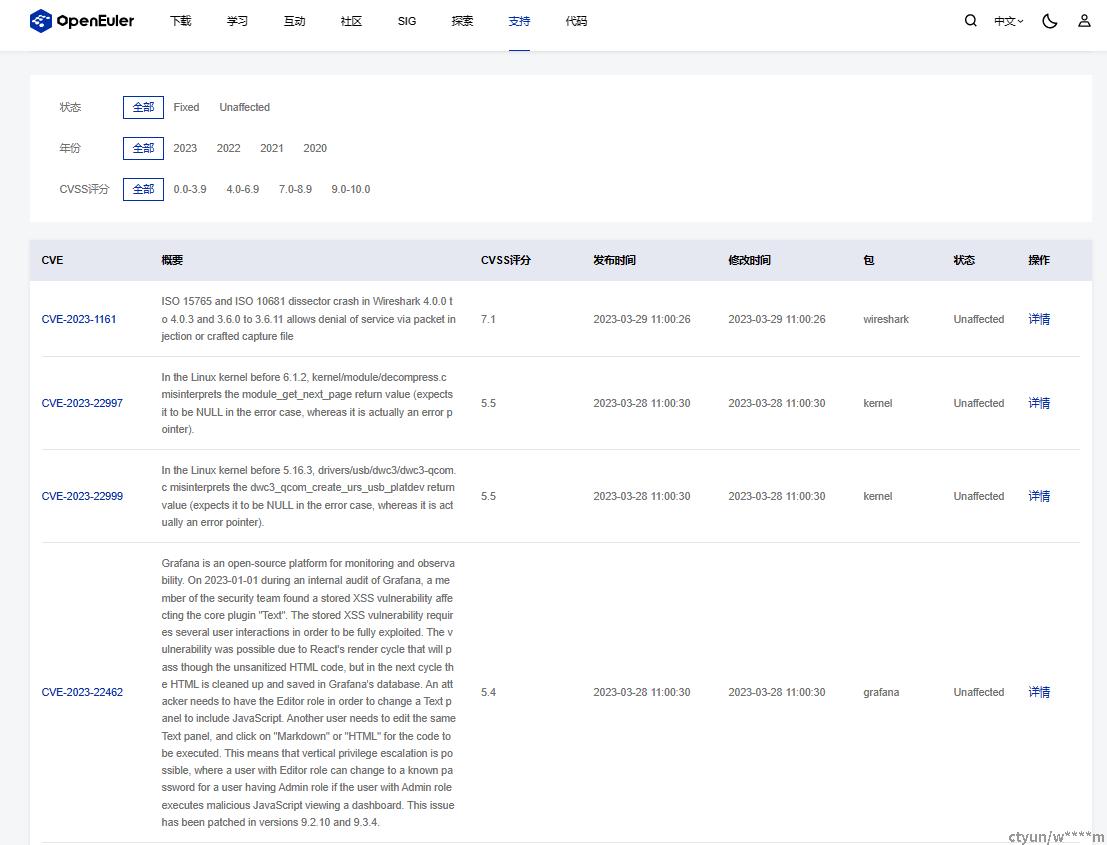This screenshot has height=845, width=1107.
Task: Filter by year 2020
Action: [x=315, y=148]
